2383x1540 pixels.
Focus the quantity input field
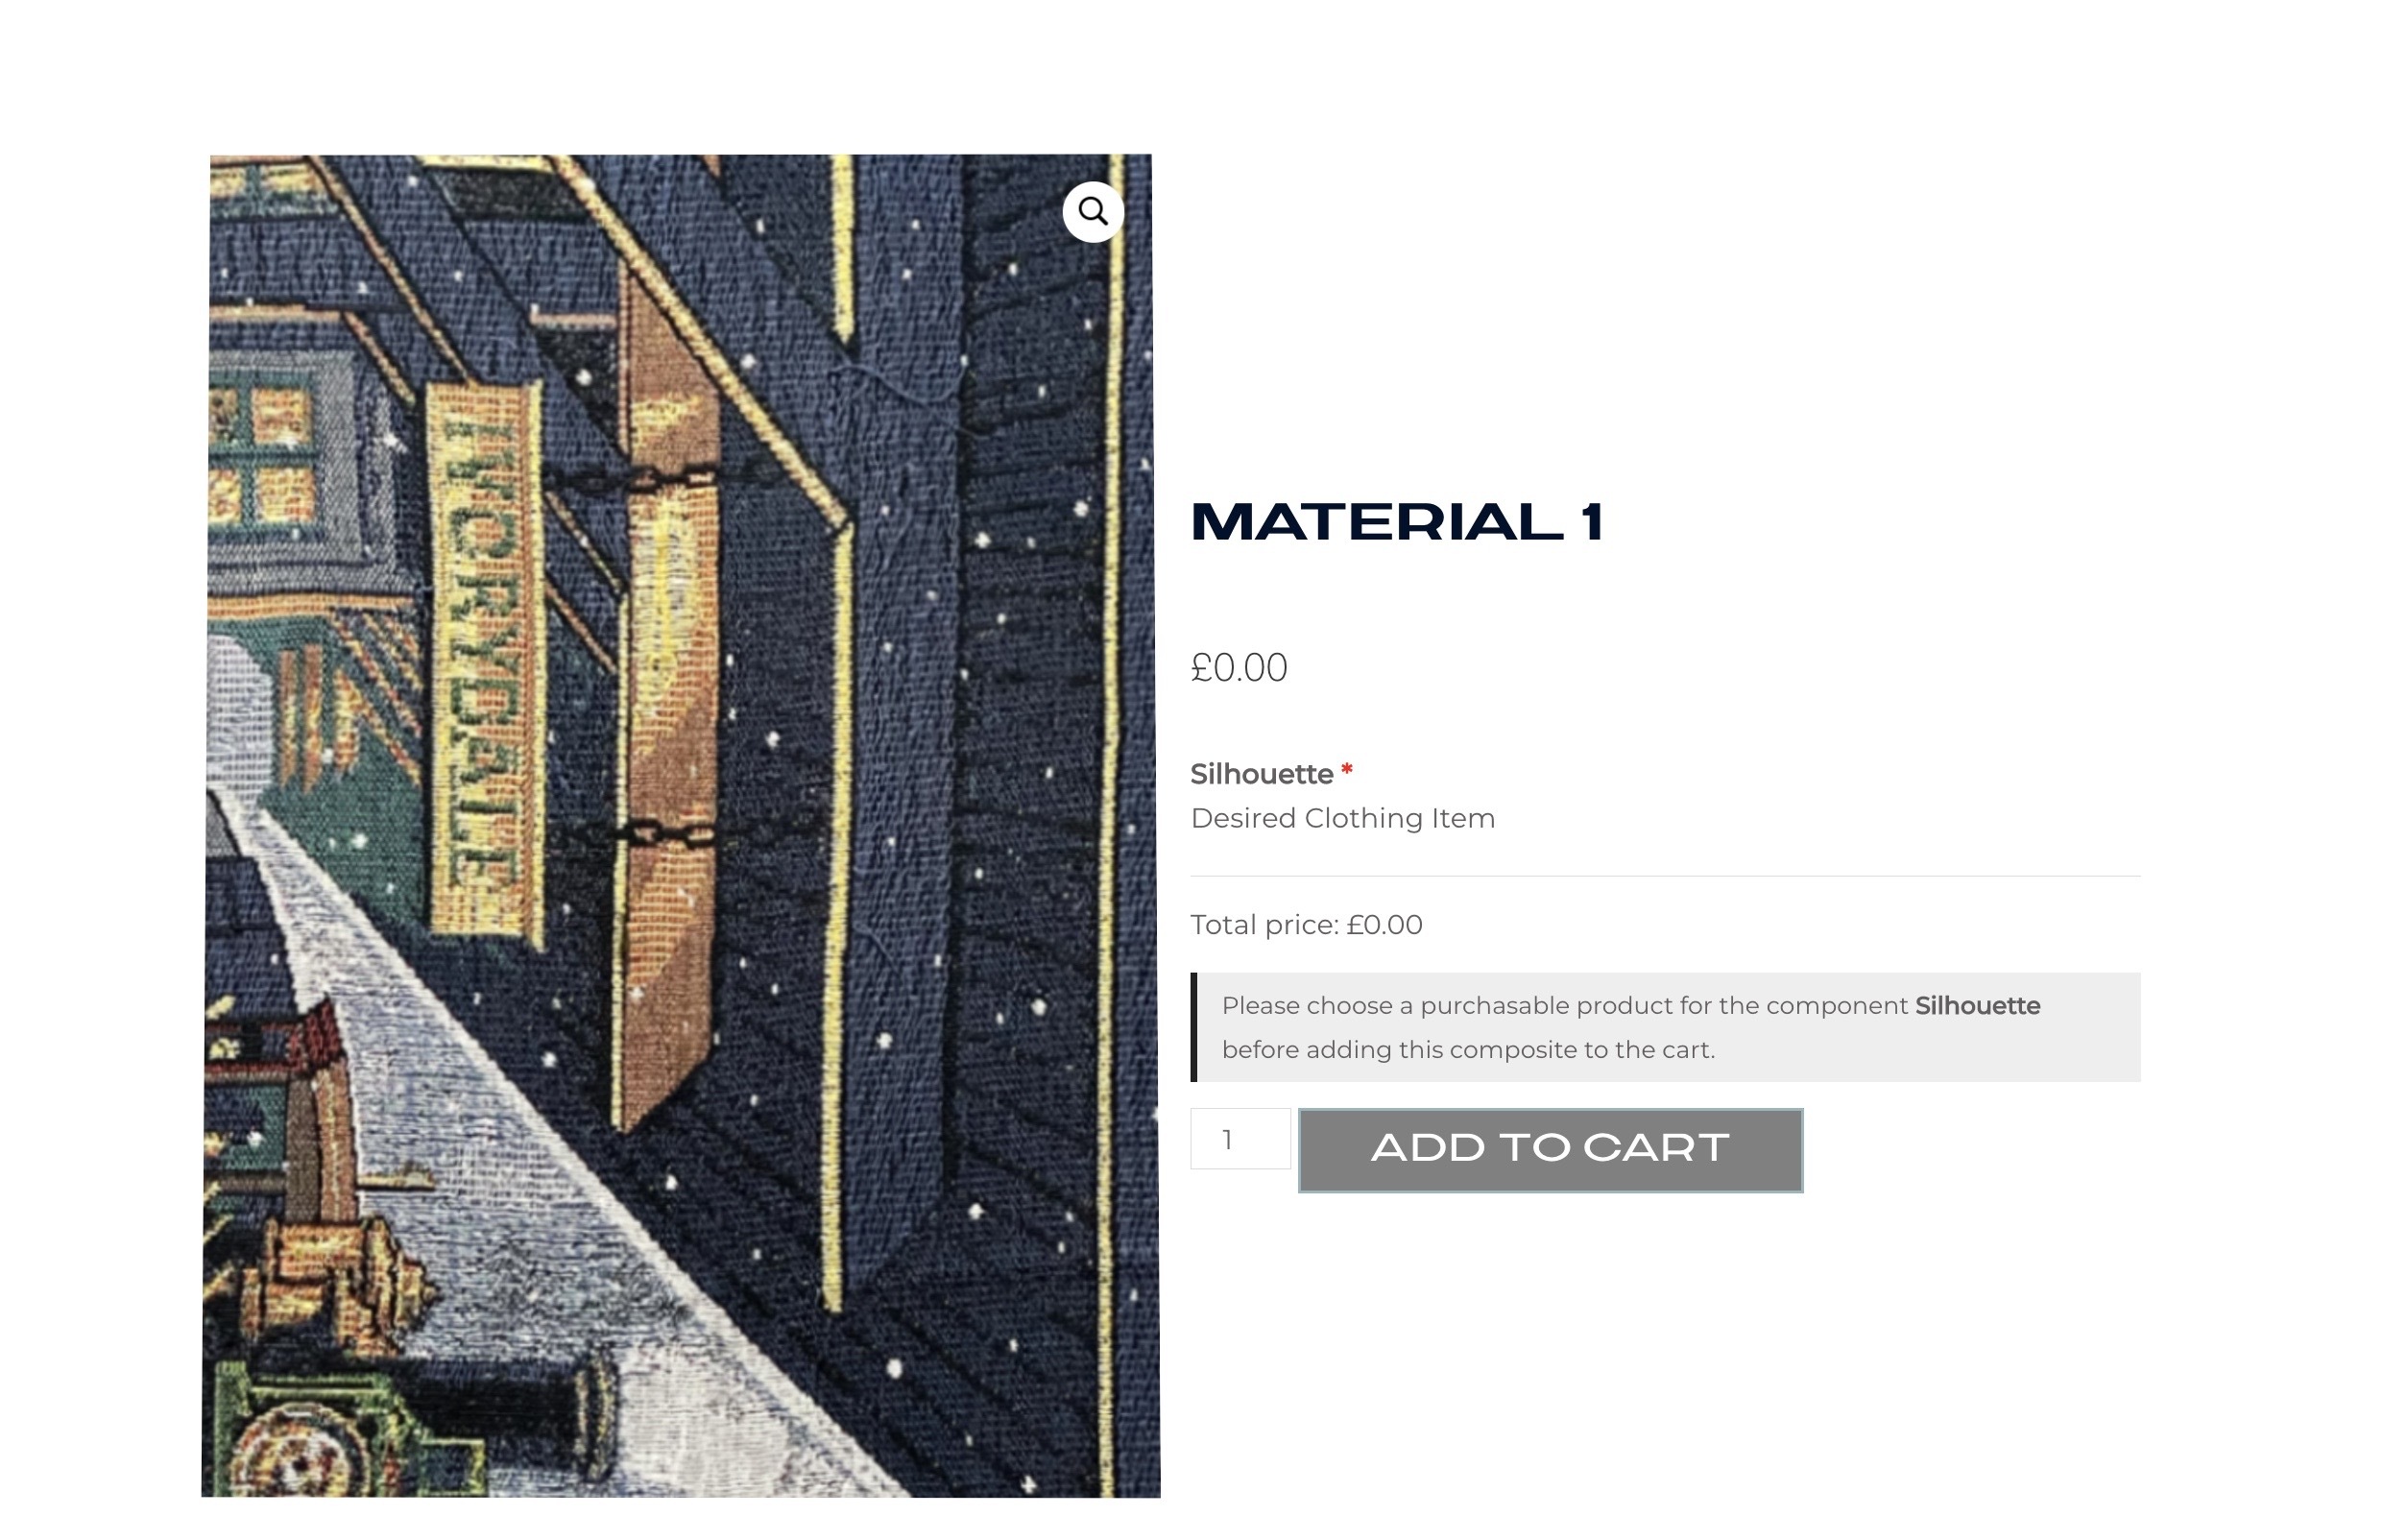click(x=1240, y=1138)
